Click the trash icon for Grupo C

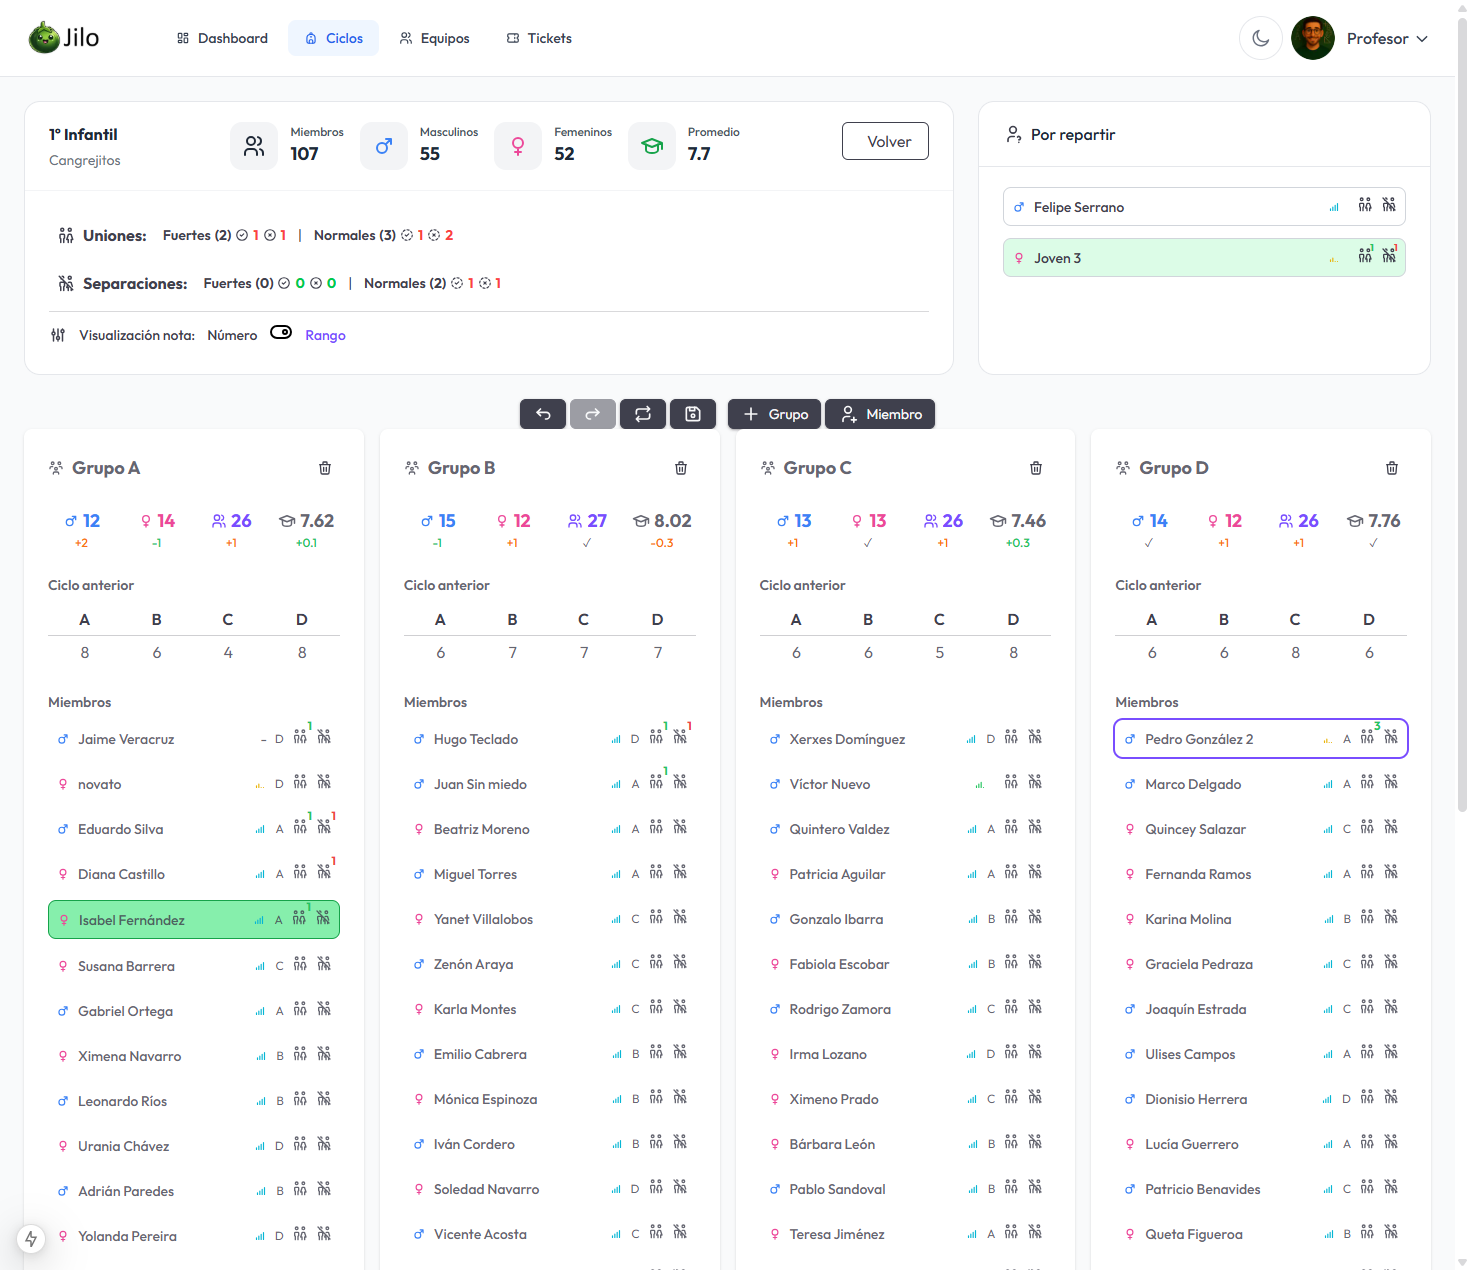click(1036, 468)
